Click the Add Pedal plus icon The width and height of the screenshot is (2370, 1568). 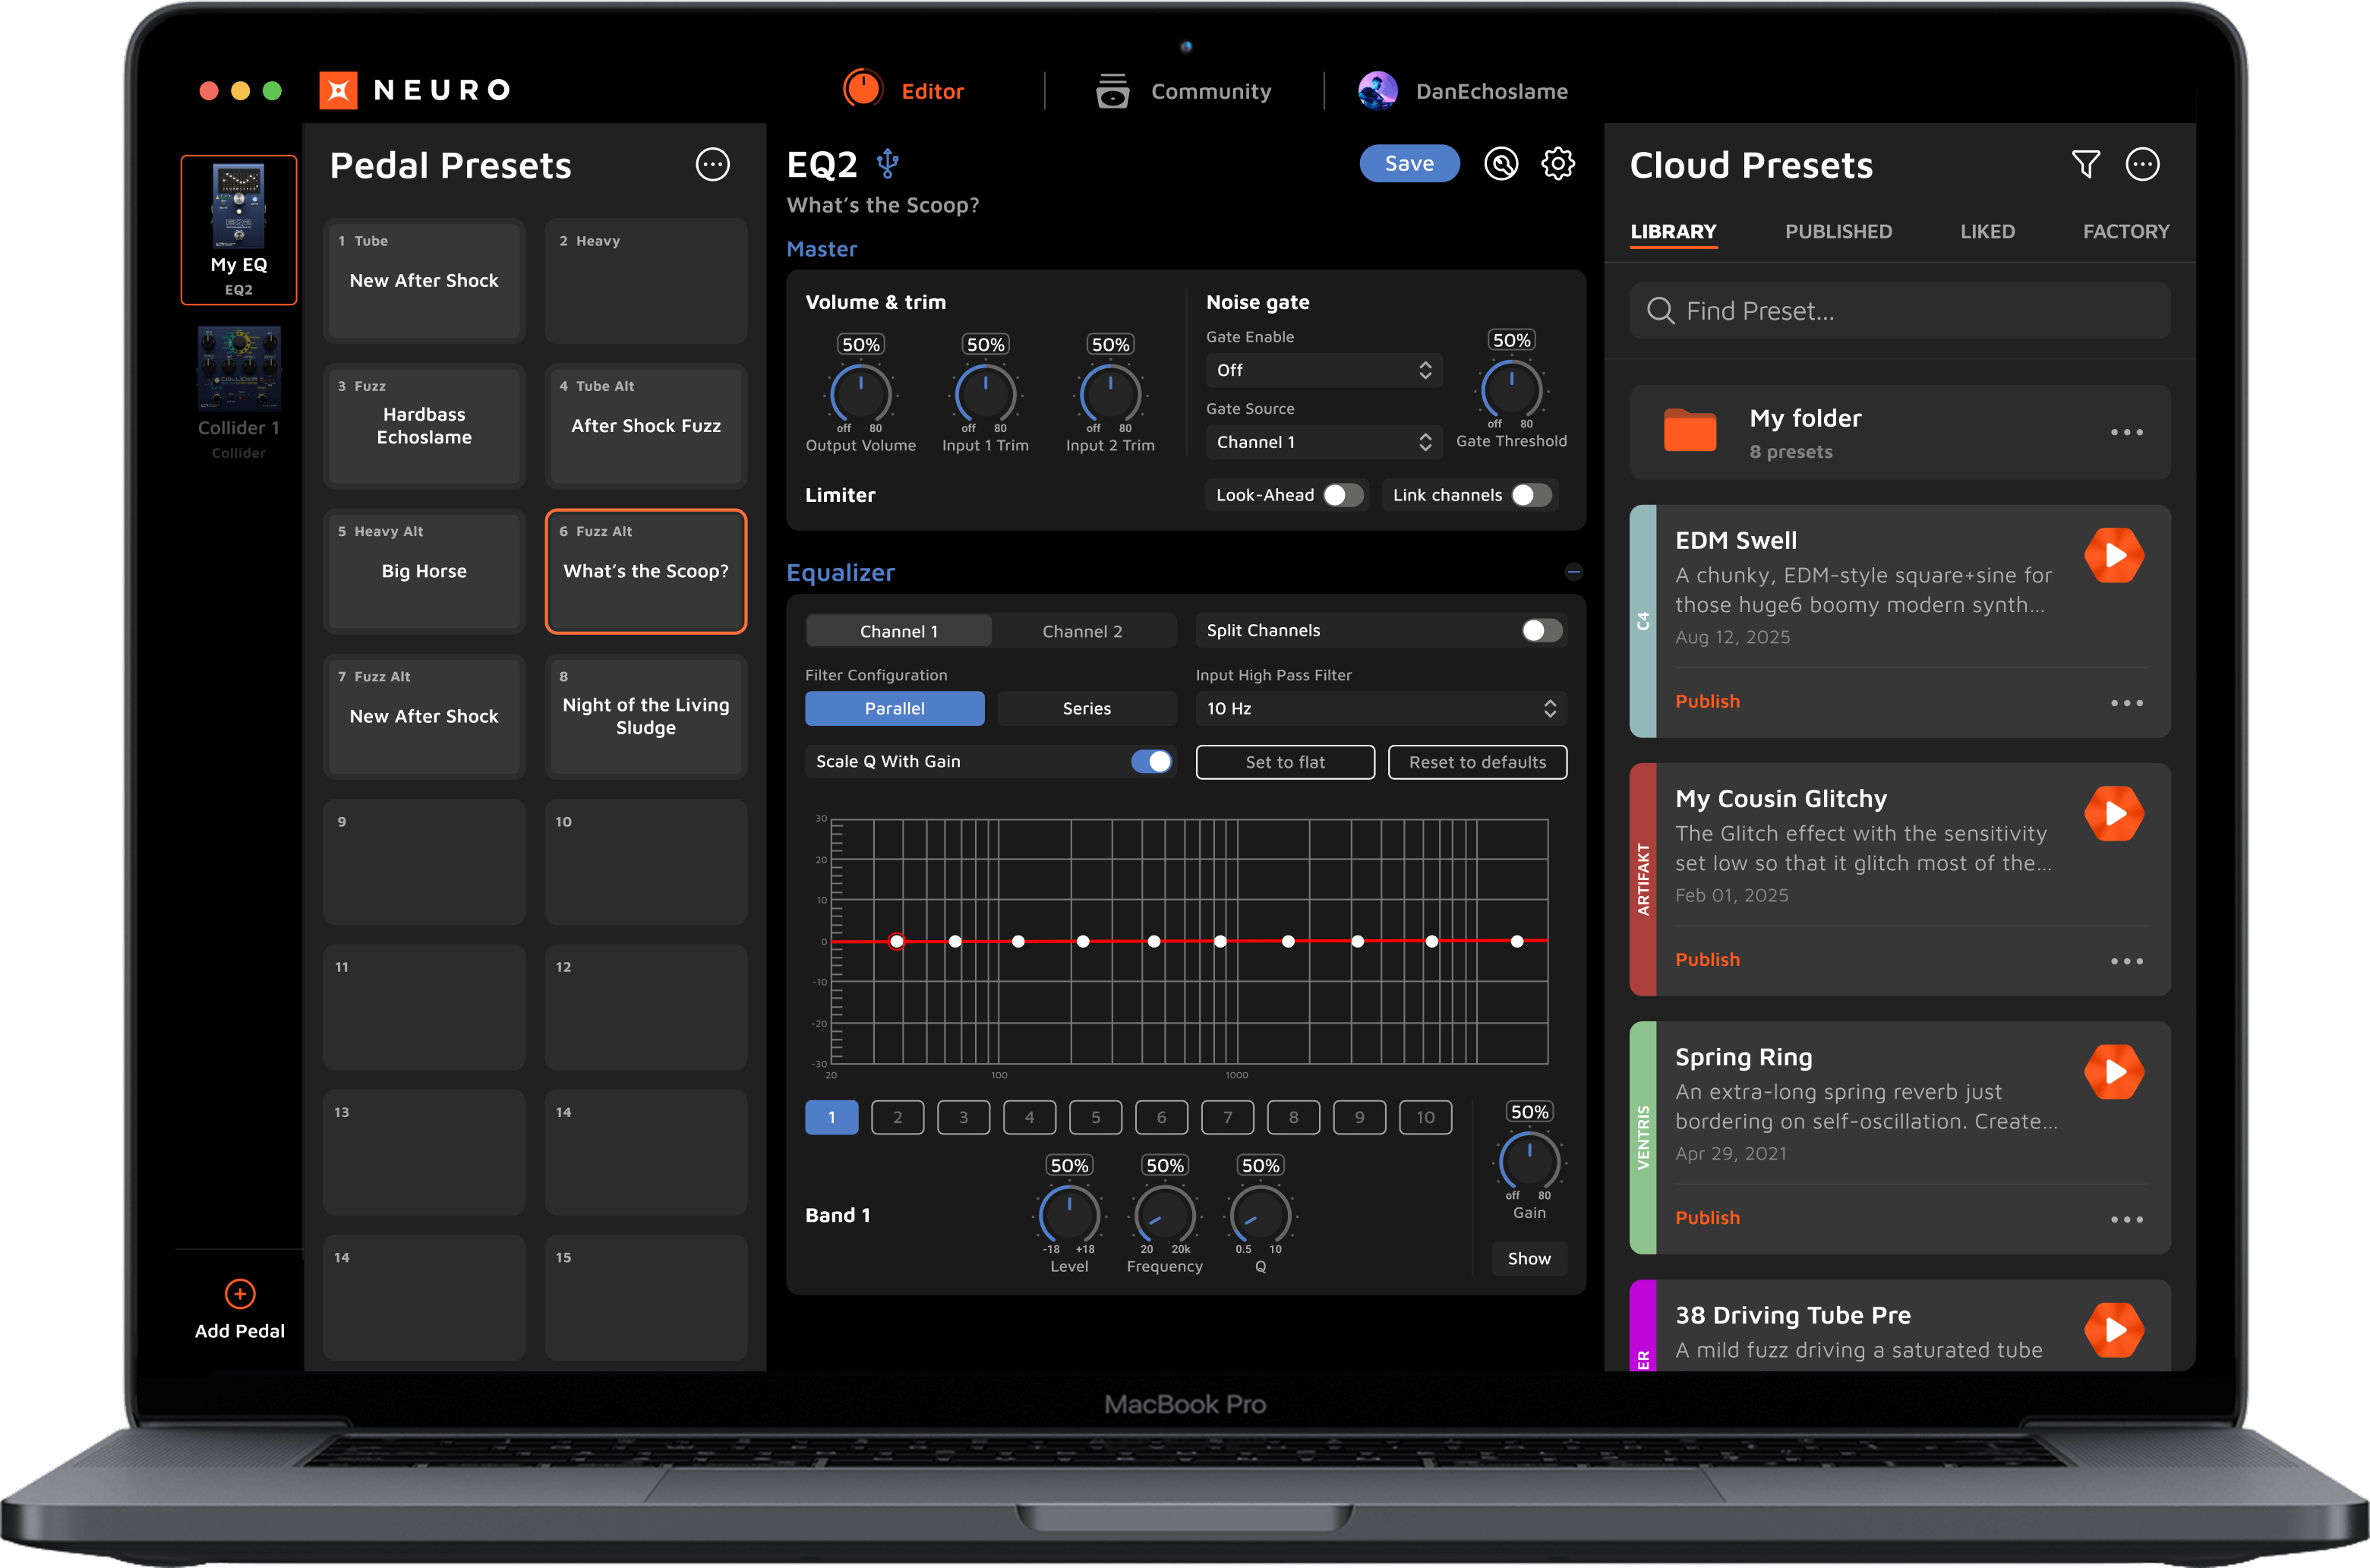click(239, 1293)
